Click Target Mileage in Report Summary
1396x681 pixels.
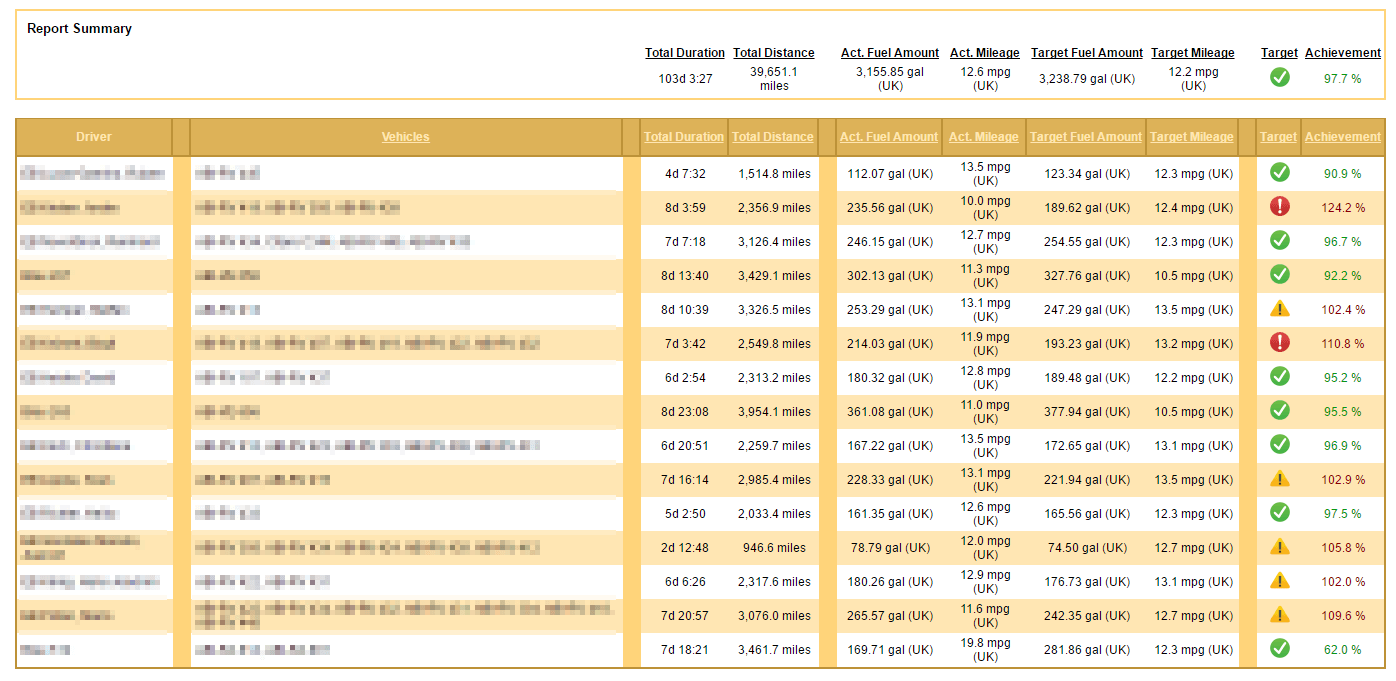pyautogui.click(x=1193, y=53)
